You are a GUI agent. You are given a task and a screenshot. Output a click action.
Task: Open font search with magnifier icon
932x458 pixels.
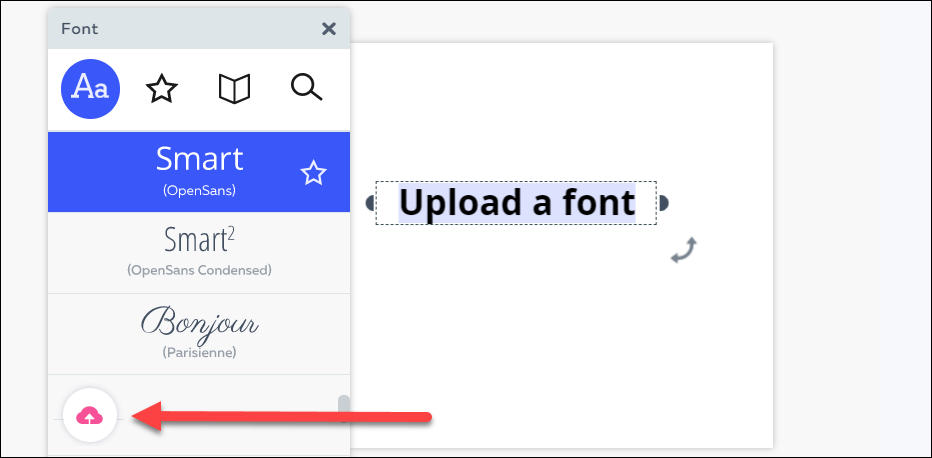[x=306, y=88]
